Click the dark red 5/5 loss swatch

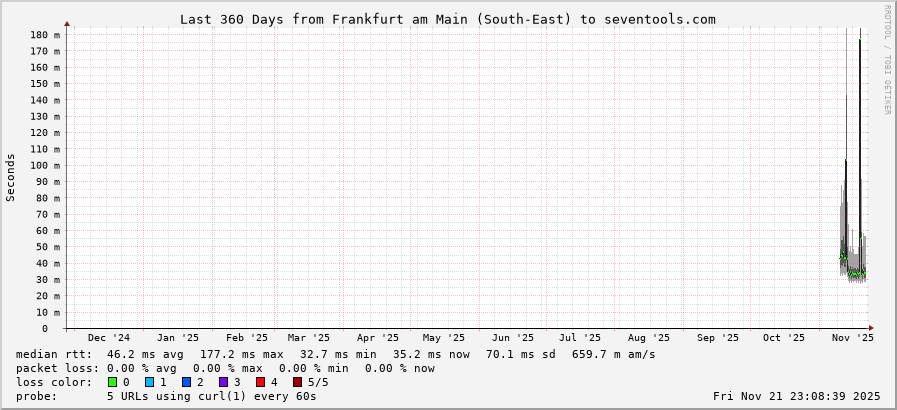297,382
